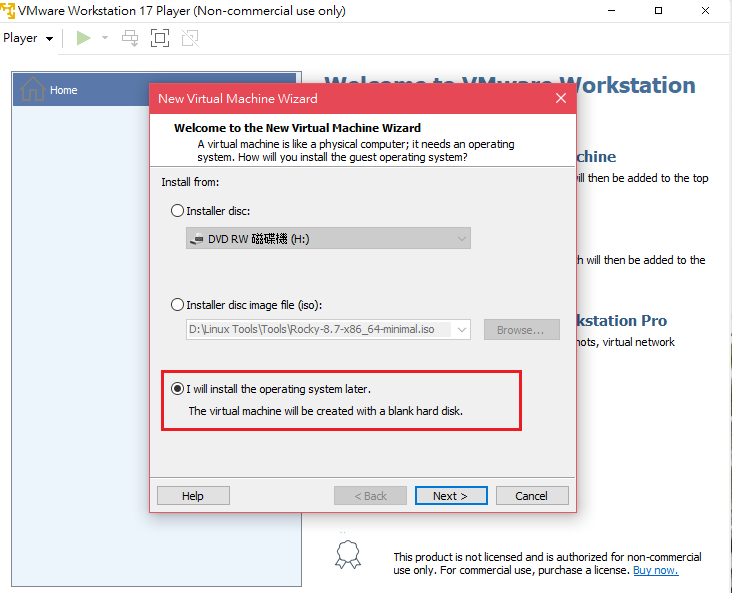This screenshot has width=732, height=593.
Task: Select the Installer disc radio button
Action: point(177,211)
